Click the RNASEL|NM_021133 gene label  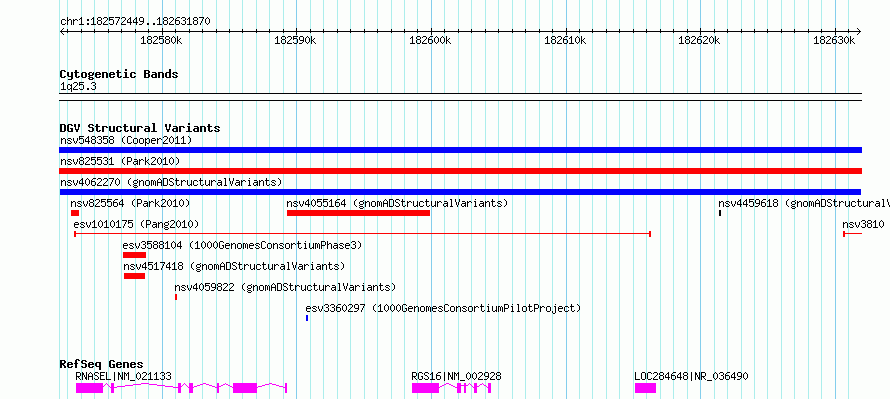[123, 376]
